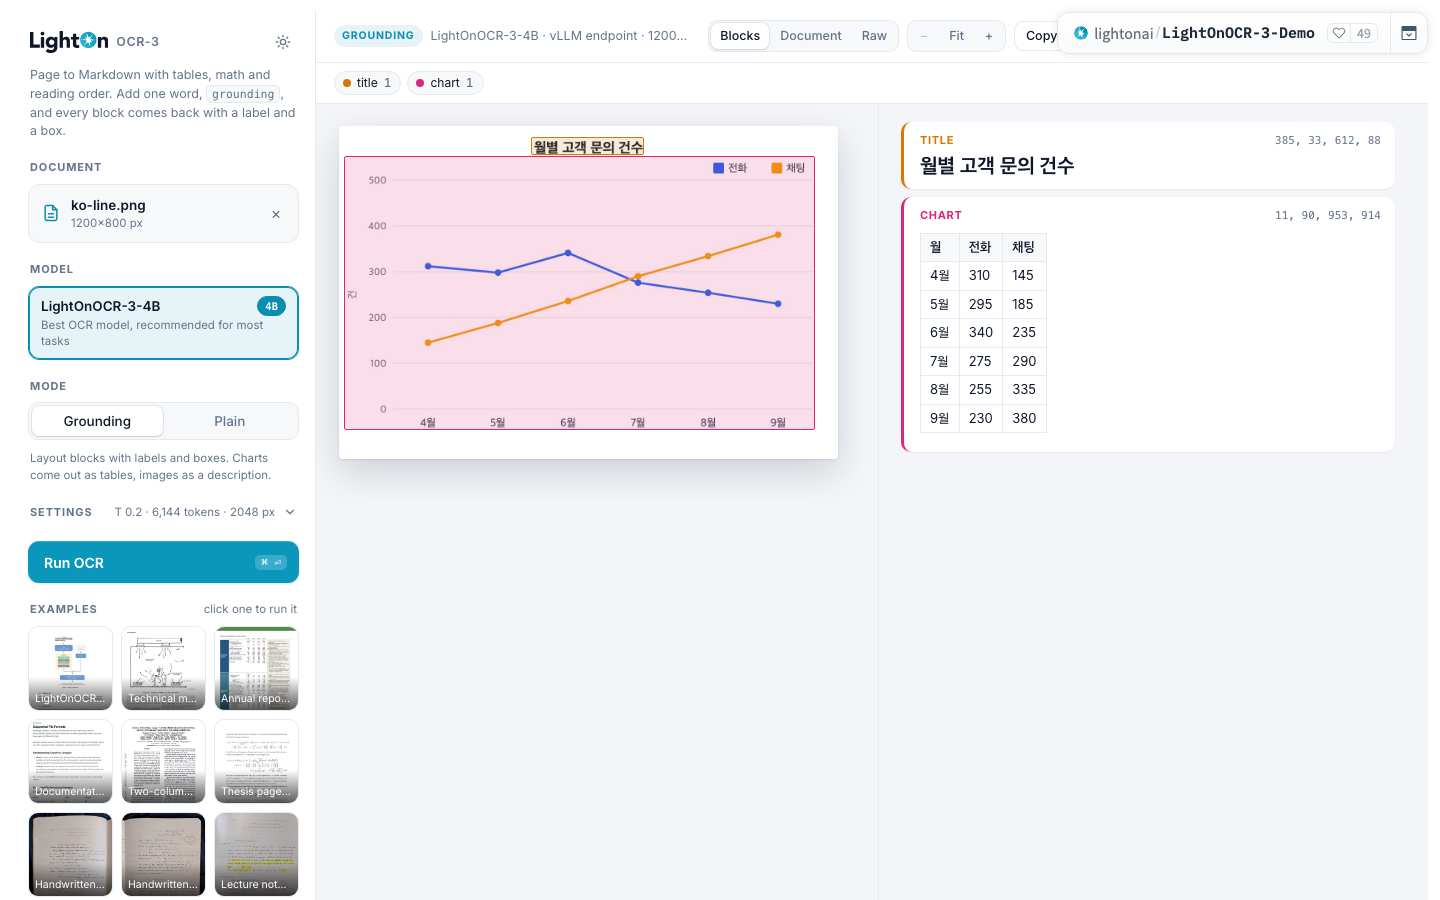
Task: Open the panel icon beside the like count
Action: point(1408,33)
